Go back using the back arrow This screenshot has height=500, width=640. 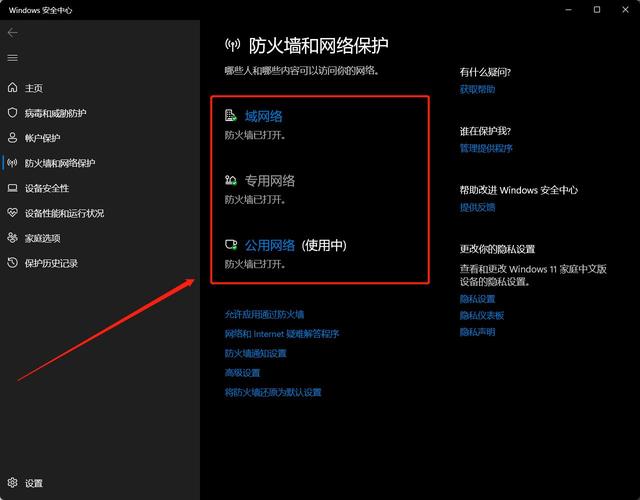point(13,33)
